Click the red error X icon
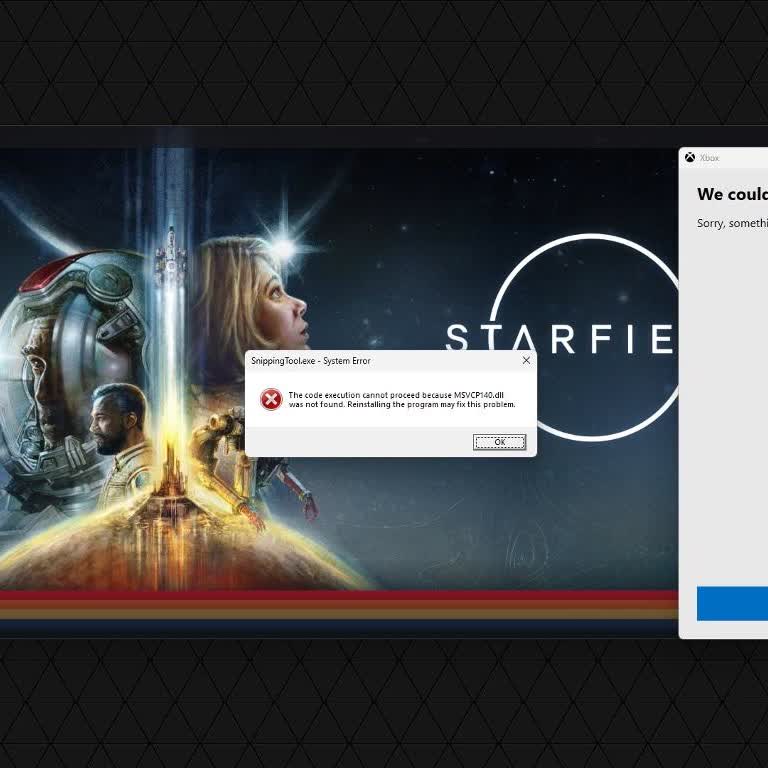The image size is (768, 768). coord(271,400)
